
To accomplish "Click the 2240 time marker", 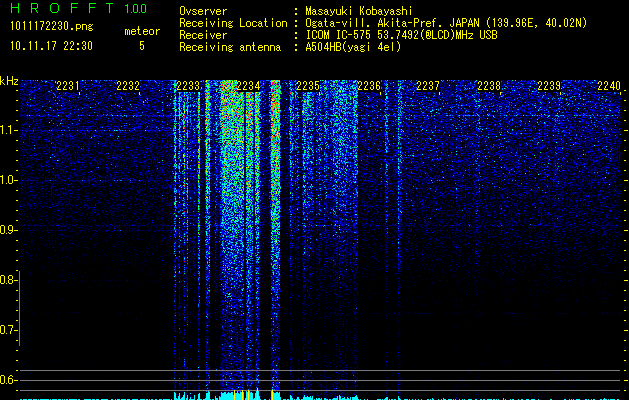I will pyautogui.click(x=609, y=86).
